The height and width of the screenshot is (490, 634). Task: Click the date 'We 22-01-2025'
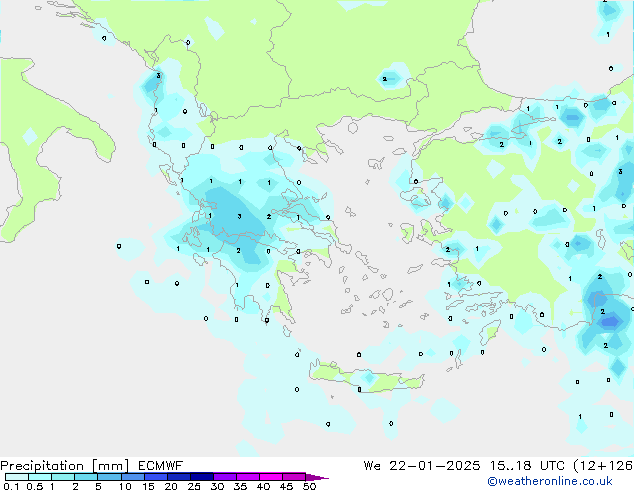click(422, 466)
